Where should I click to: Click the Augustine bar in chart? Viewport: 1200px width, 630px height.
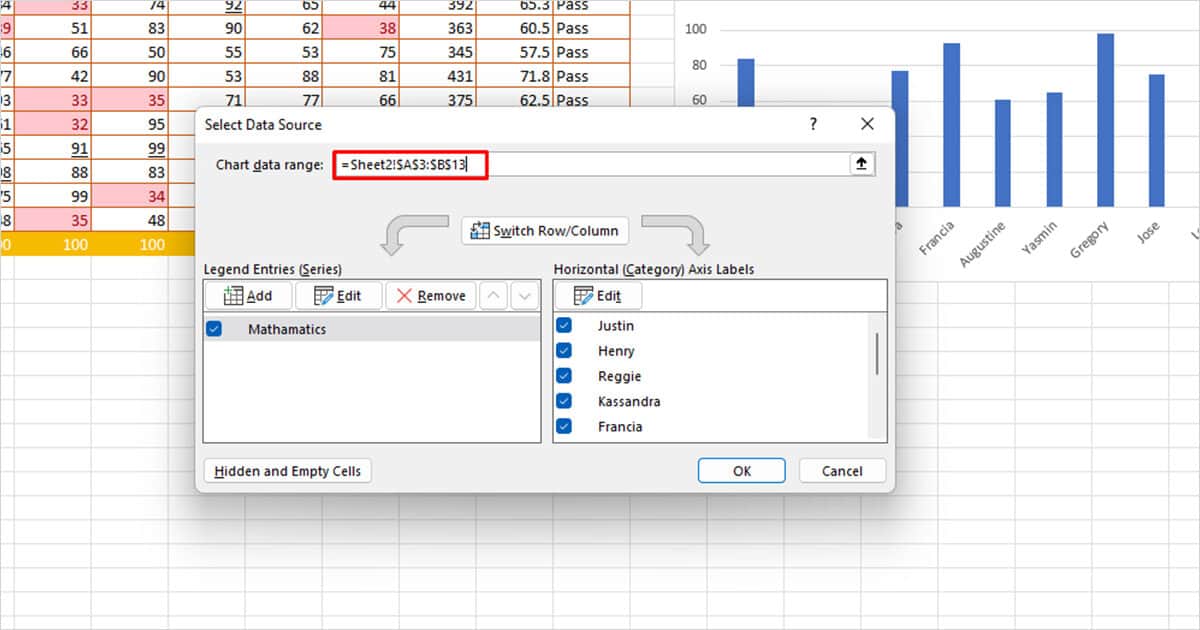click(1003, 153)
